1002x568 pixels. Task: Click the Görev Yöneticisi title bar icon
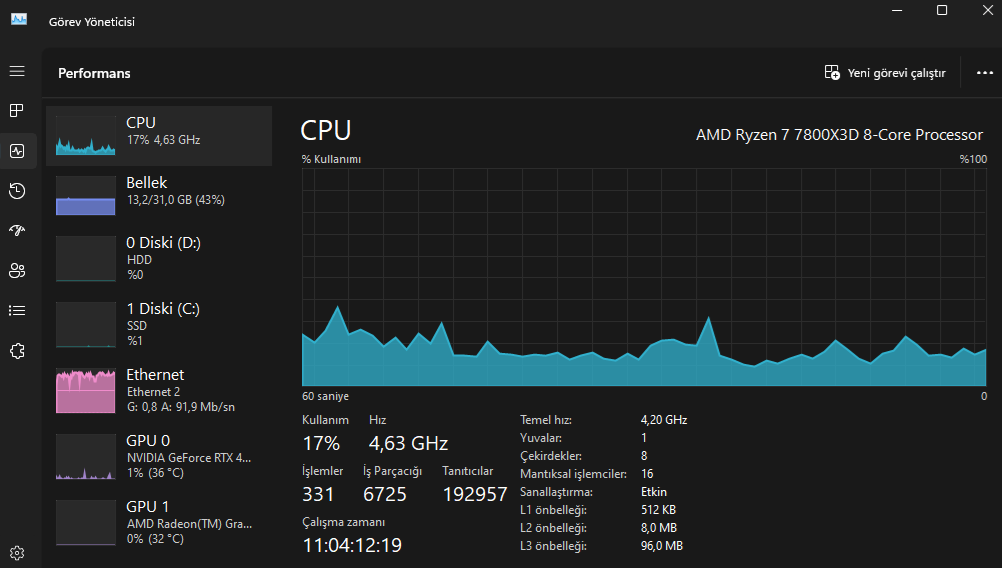[x=19, y=21]
